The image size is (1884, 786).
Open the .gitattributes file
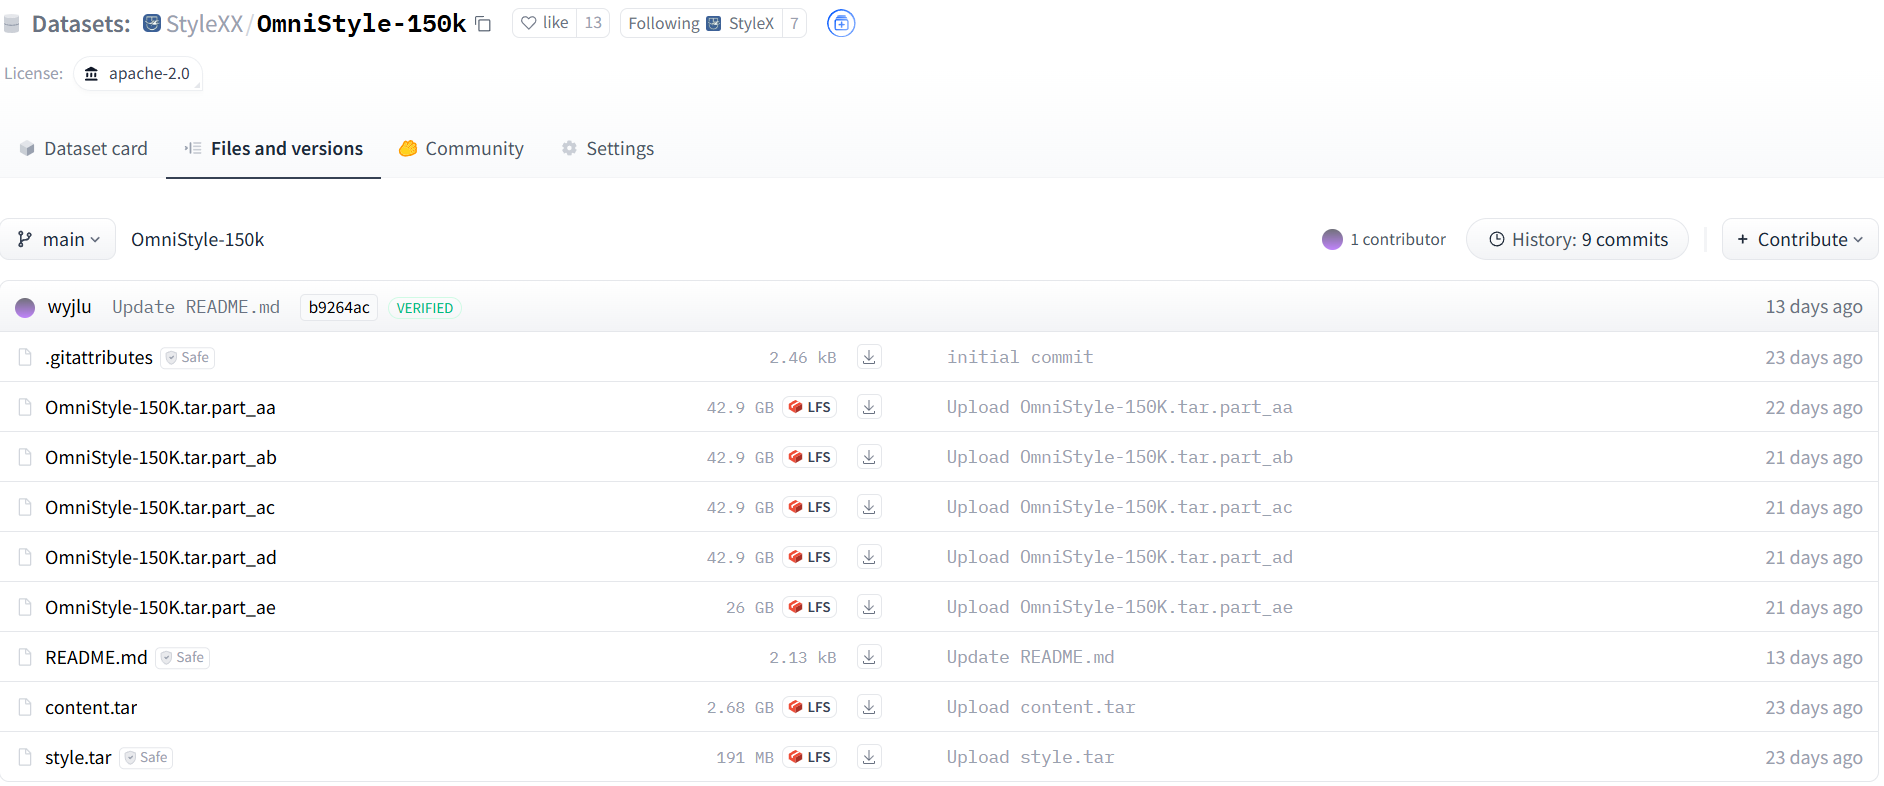[99, 358]
